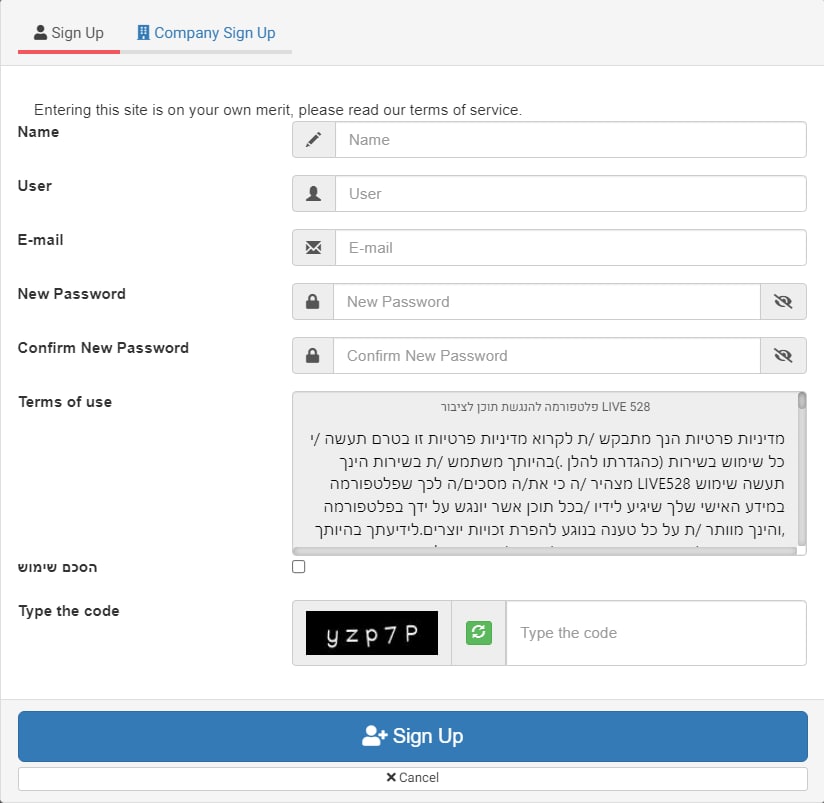Click the pencil icon beside Name field

314,140
